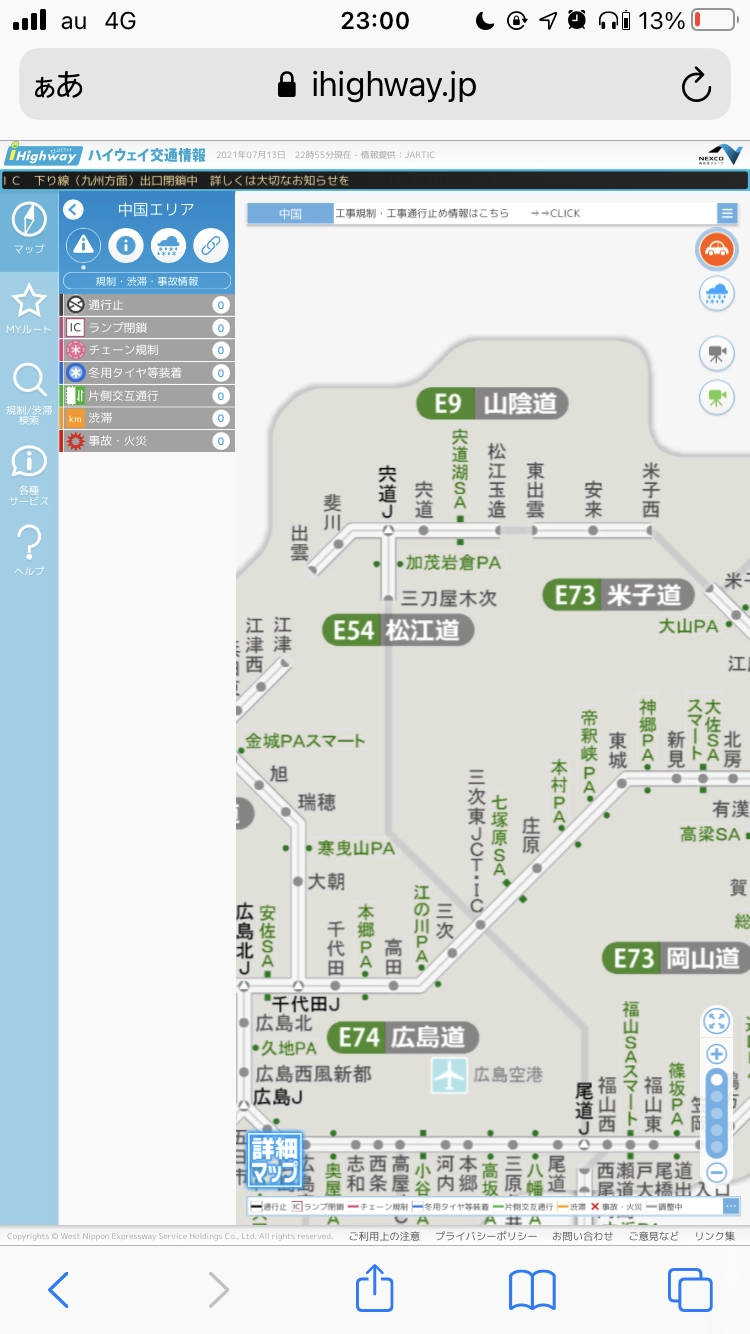Toggle the green camera layer button
This screenshot has height=1334, width=750.
click(716, 397)
